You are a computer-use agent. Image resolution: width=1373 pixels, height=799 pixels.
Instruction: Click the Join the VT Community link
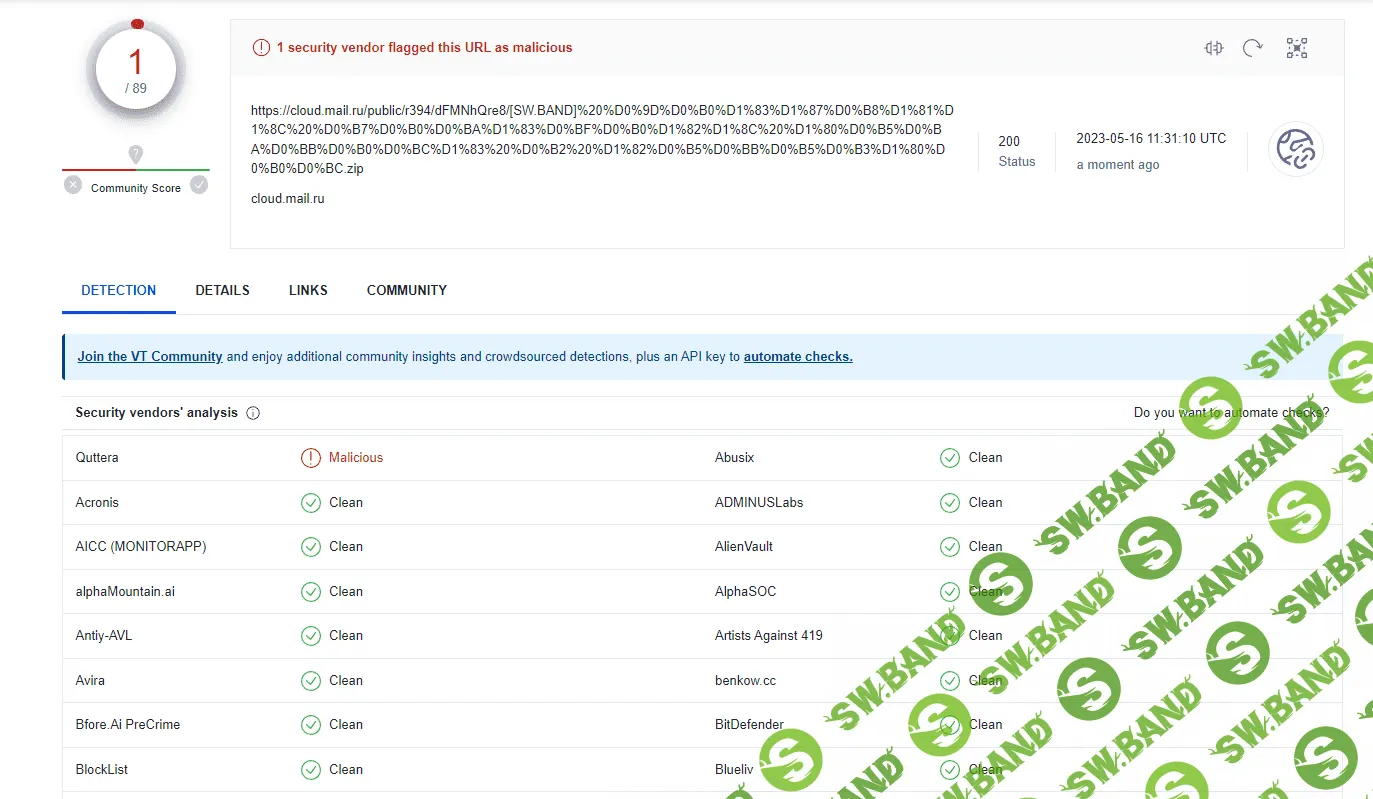coord(150,357)
